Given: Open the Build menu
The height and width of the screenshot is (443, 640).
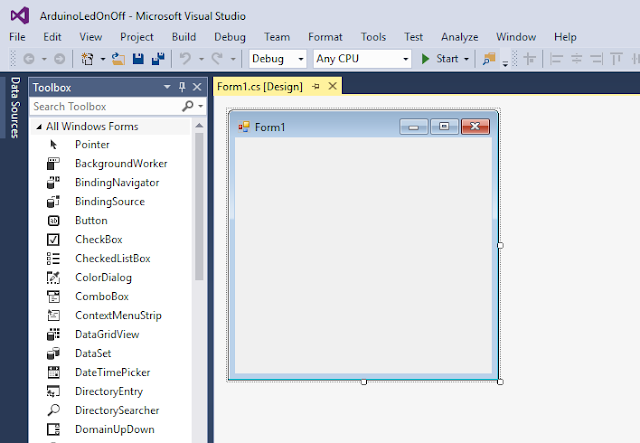Looking at the screenshot, I should coord(184,37).
